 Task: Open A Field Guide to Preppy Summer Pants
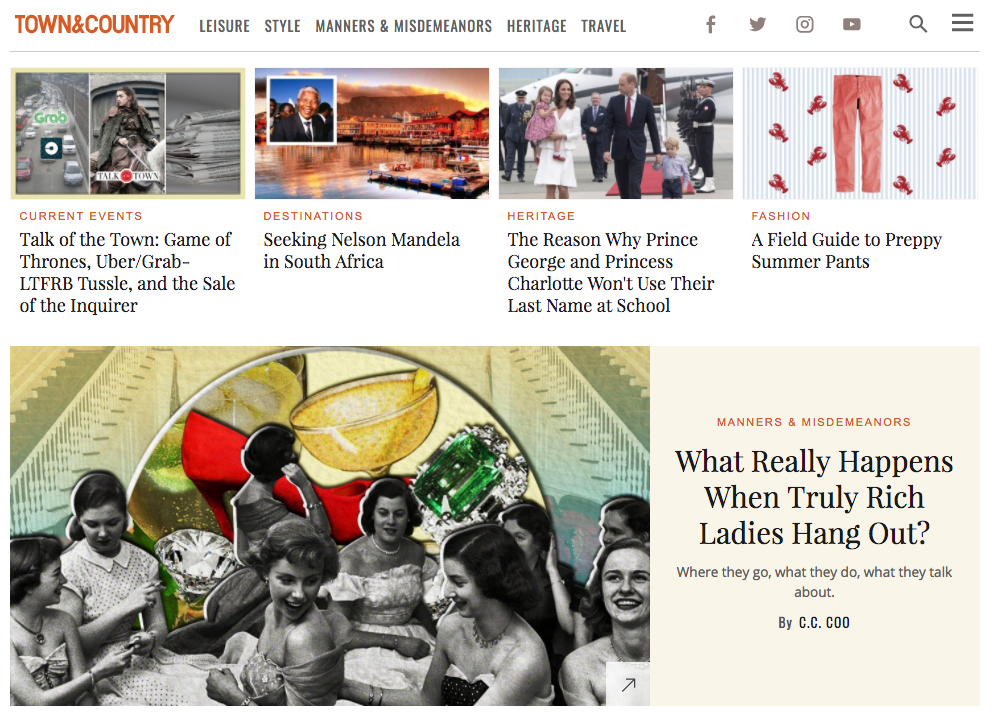tap(847, 250)
